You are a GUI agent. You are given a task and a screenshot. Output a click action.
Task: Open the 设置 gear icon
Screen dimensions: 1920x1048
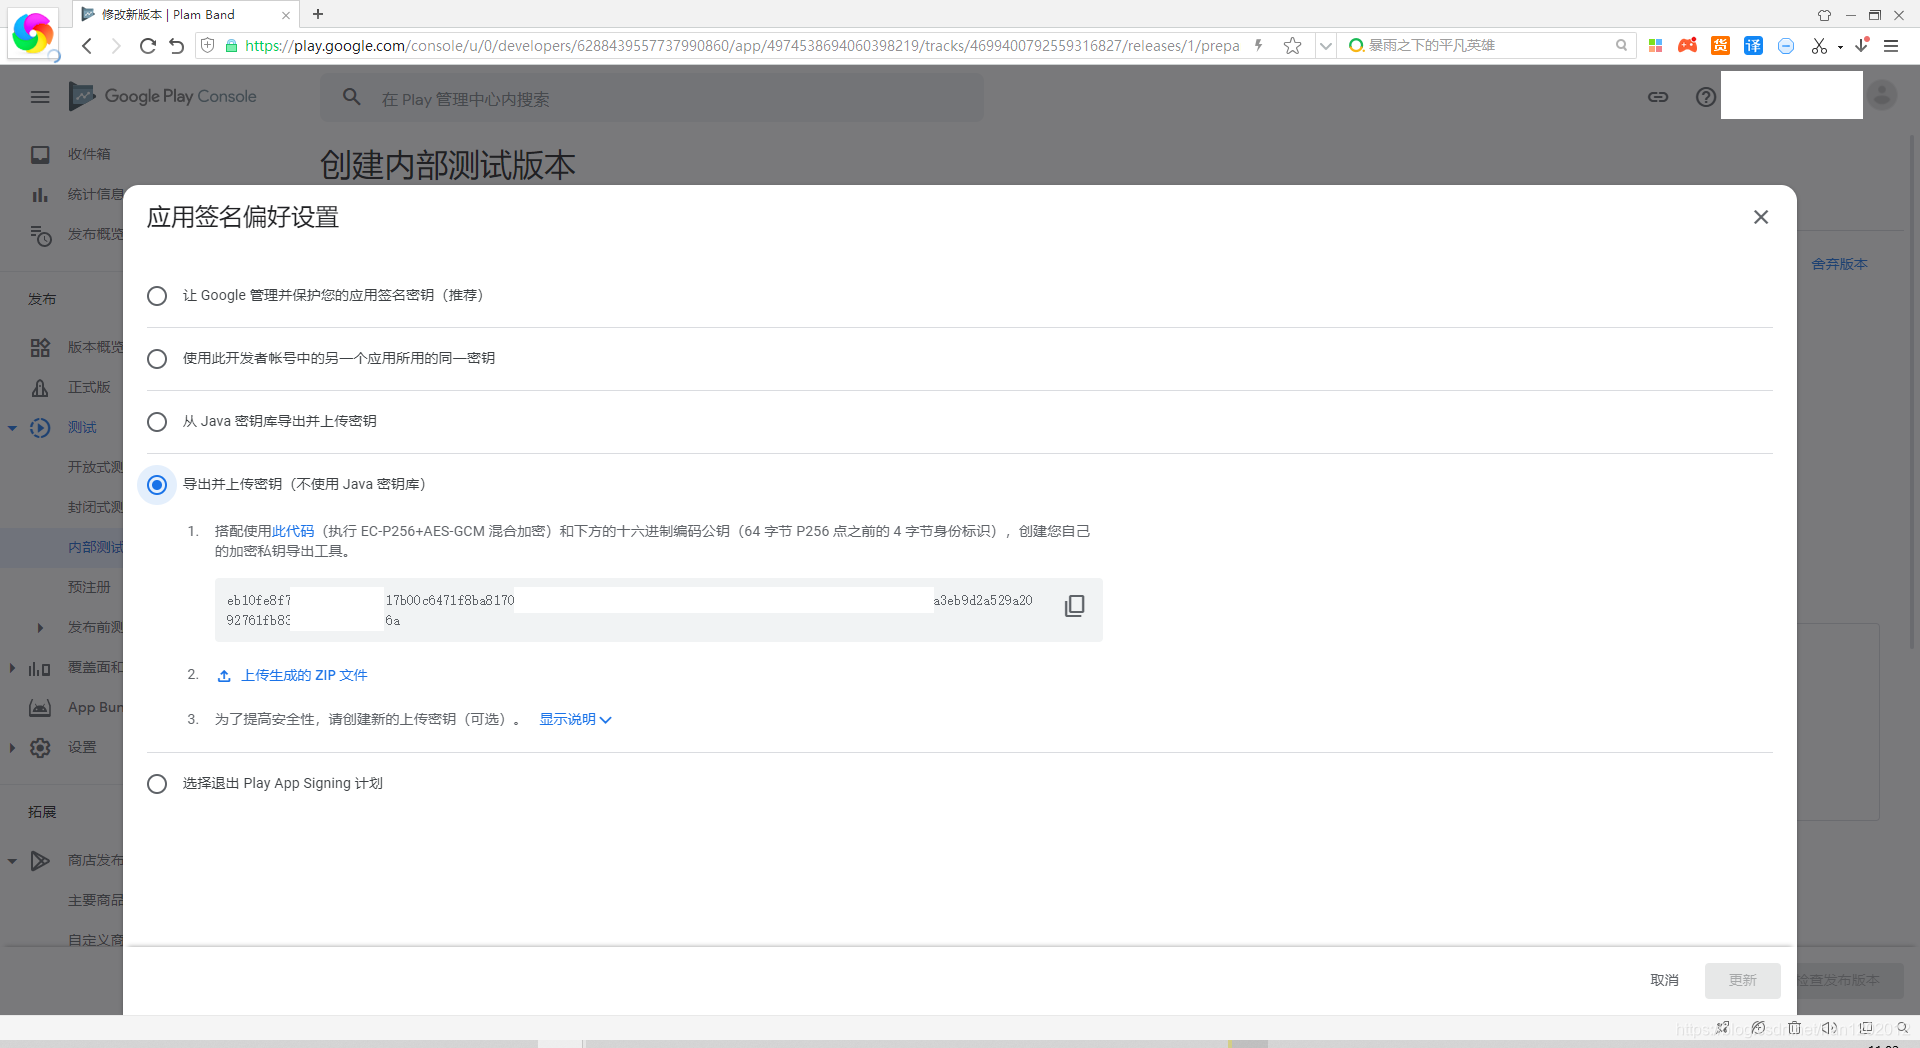pyautogui.click(x=40, y=747)
